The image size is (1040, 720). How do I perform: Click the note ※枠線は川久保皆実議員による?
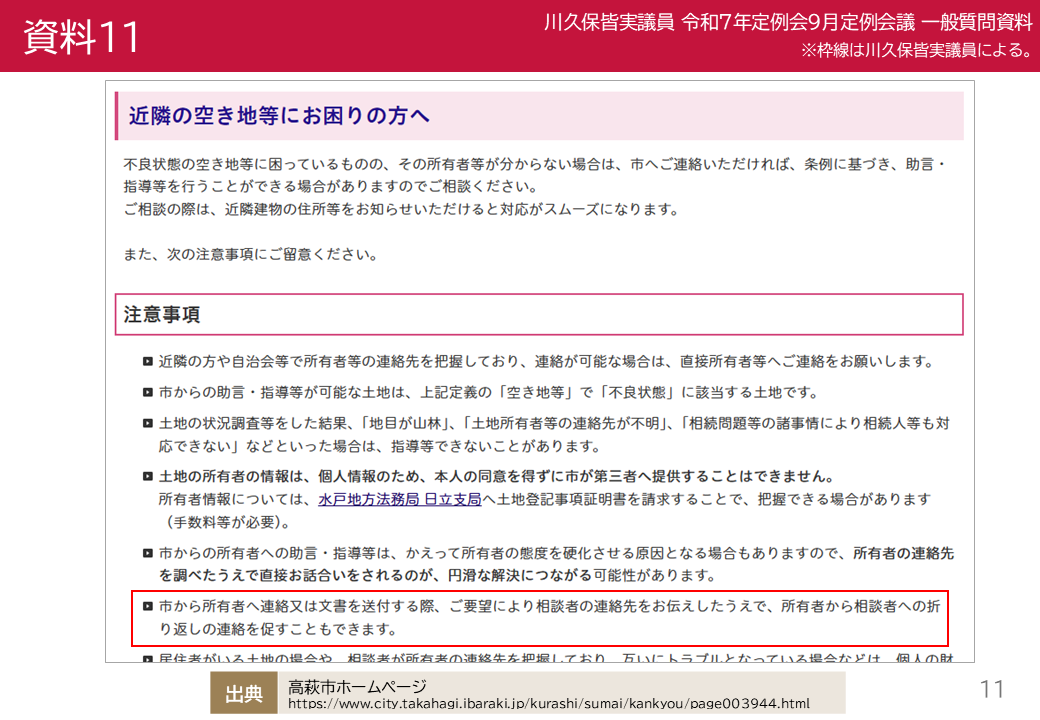pyautogui.click(x=917, y=50)
